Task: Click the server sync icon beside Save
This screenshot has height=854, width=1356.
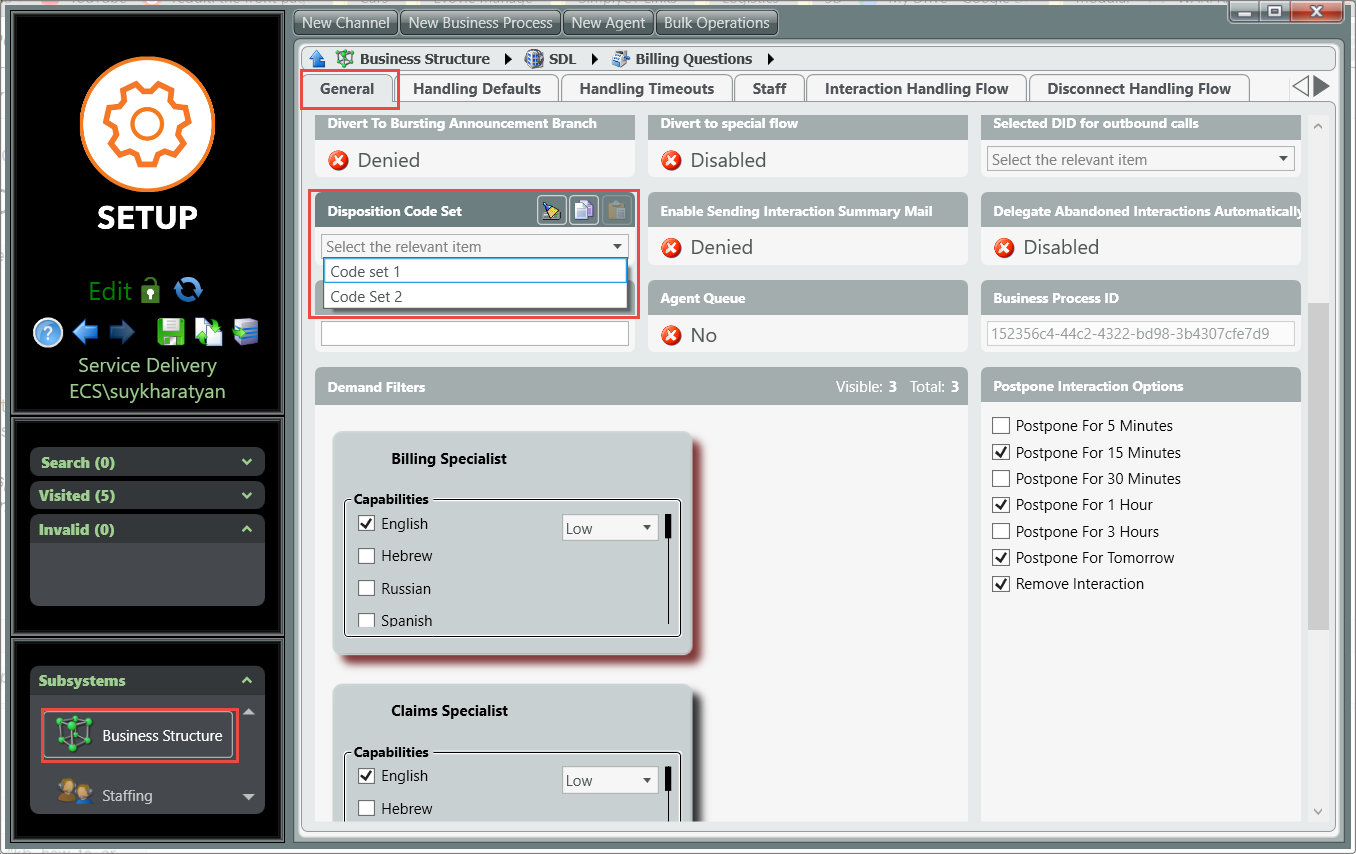Action: (246, 332)
